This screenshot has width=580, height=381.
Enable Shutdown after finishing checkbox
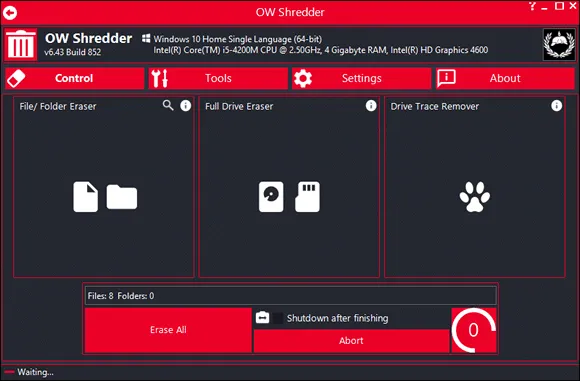[x=278, y=318]
